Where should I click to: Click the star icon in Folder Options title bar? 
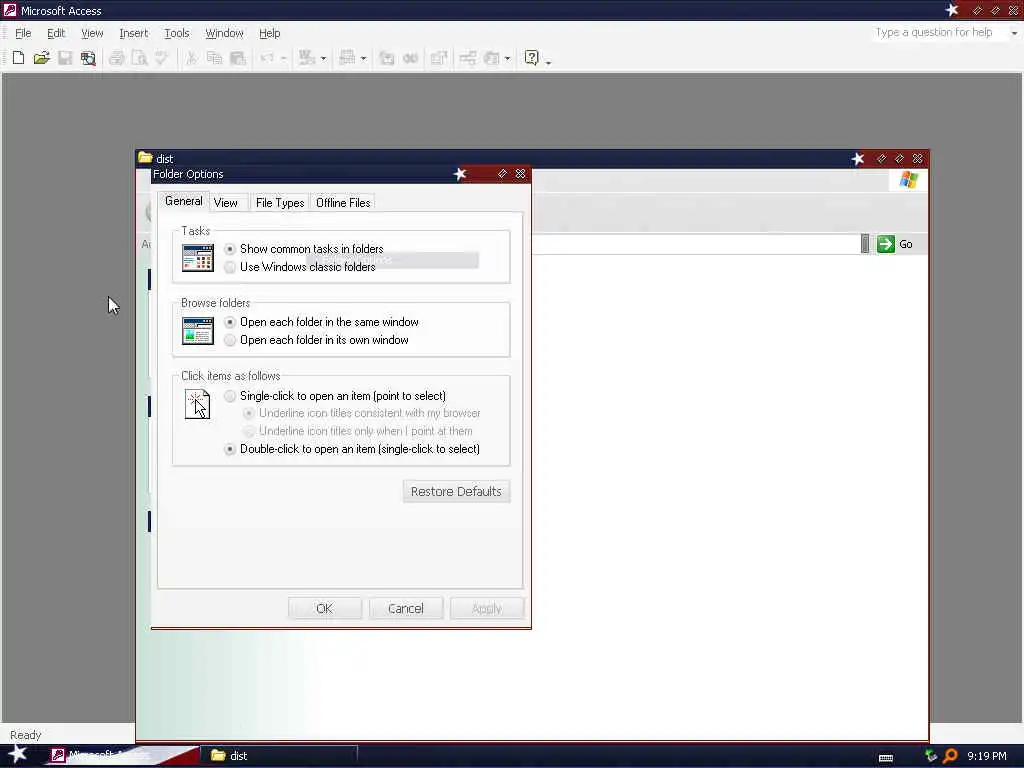[x=460, y=174]
